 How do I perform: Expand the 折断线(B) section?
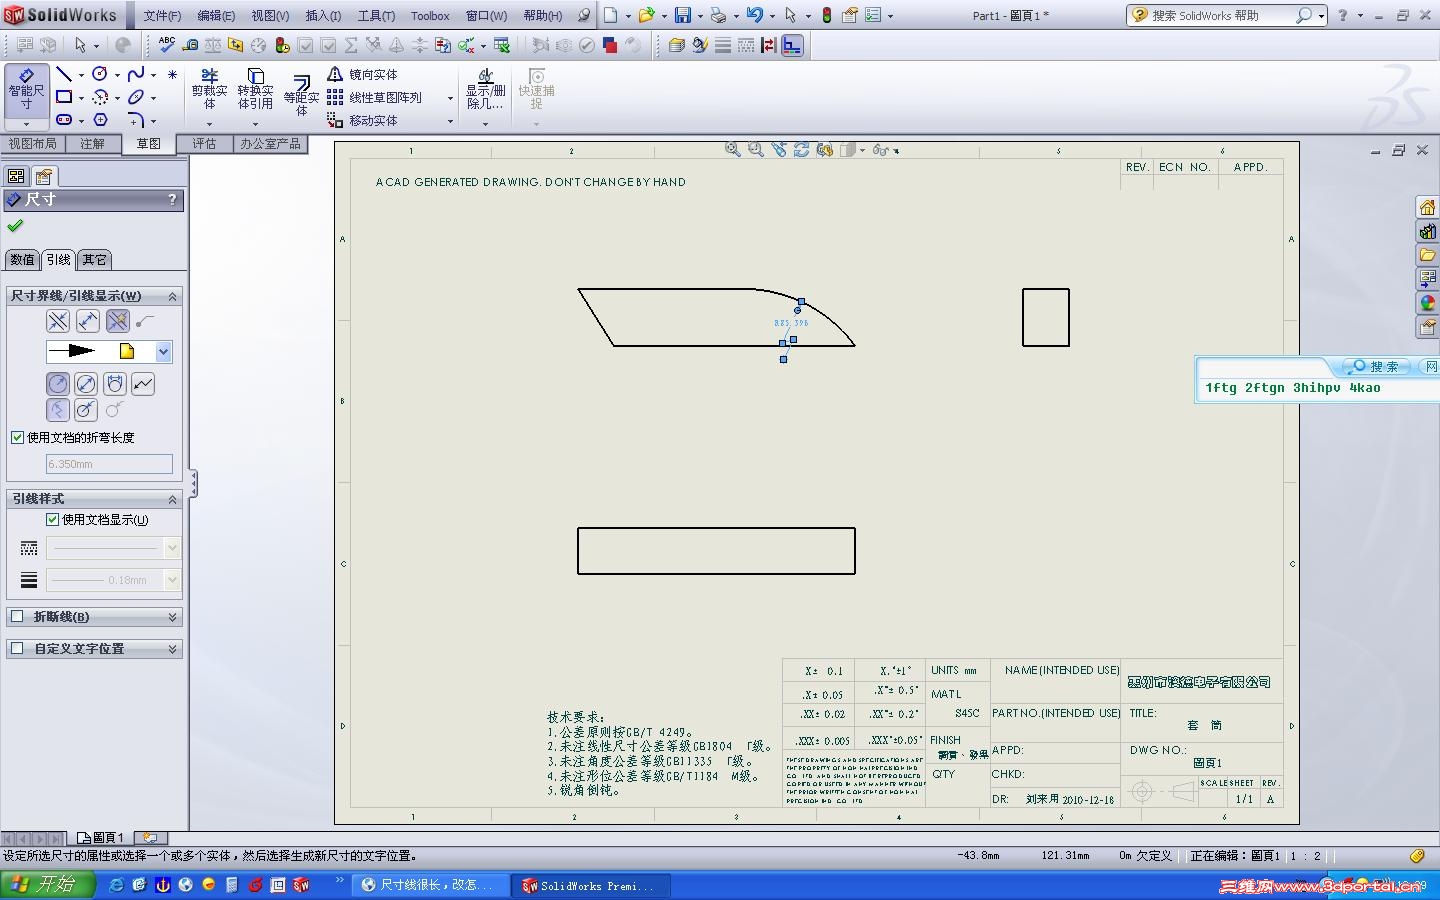pos(172,617)
